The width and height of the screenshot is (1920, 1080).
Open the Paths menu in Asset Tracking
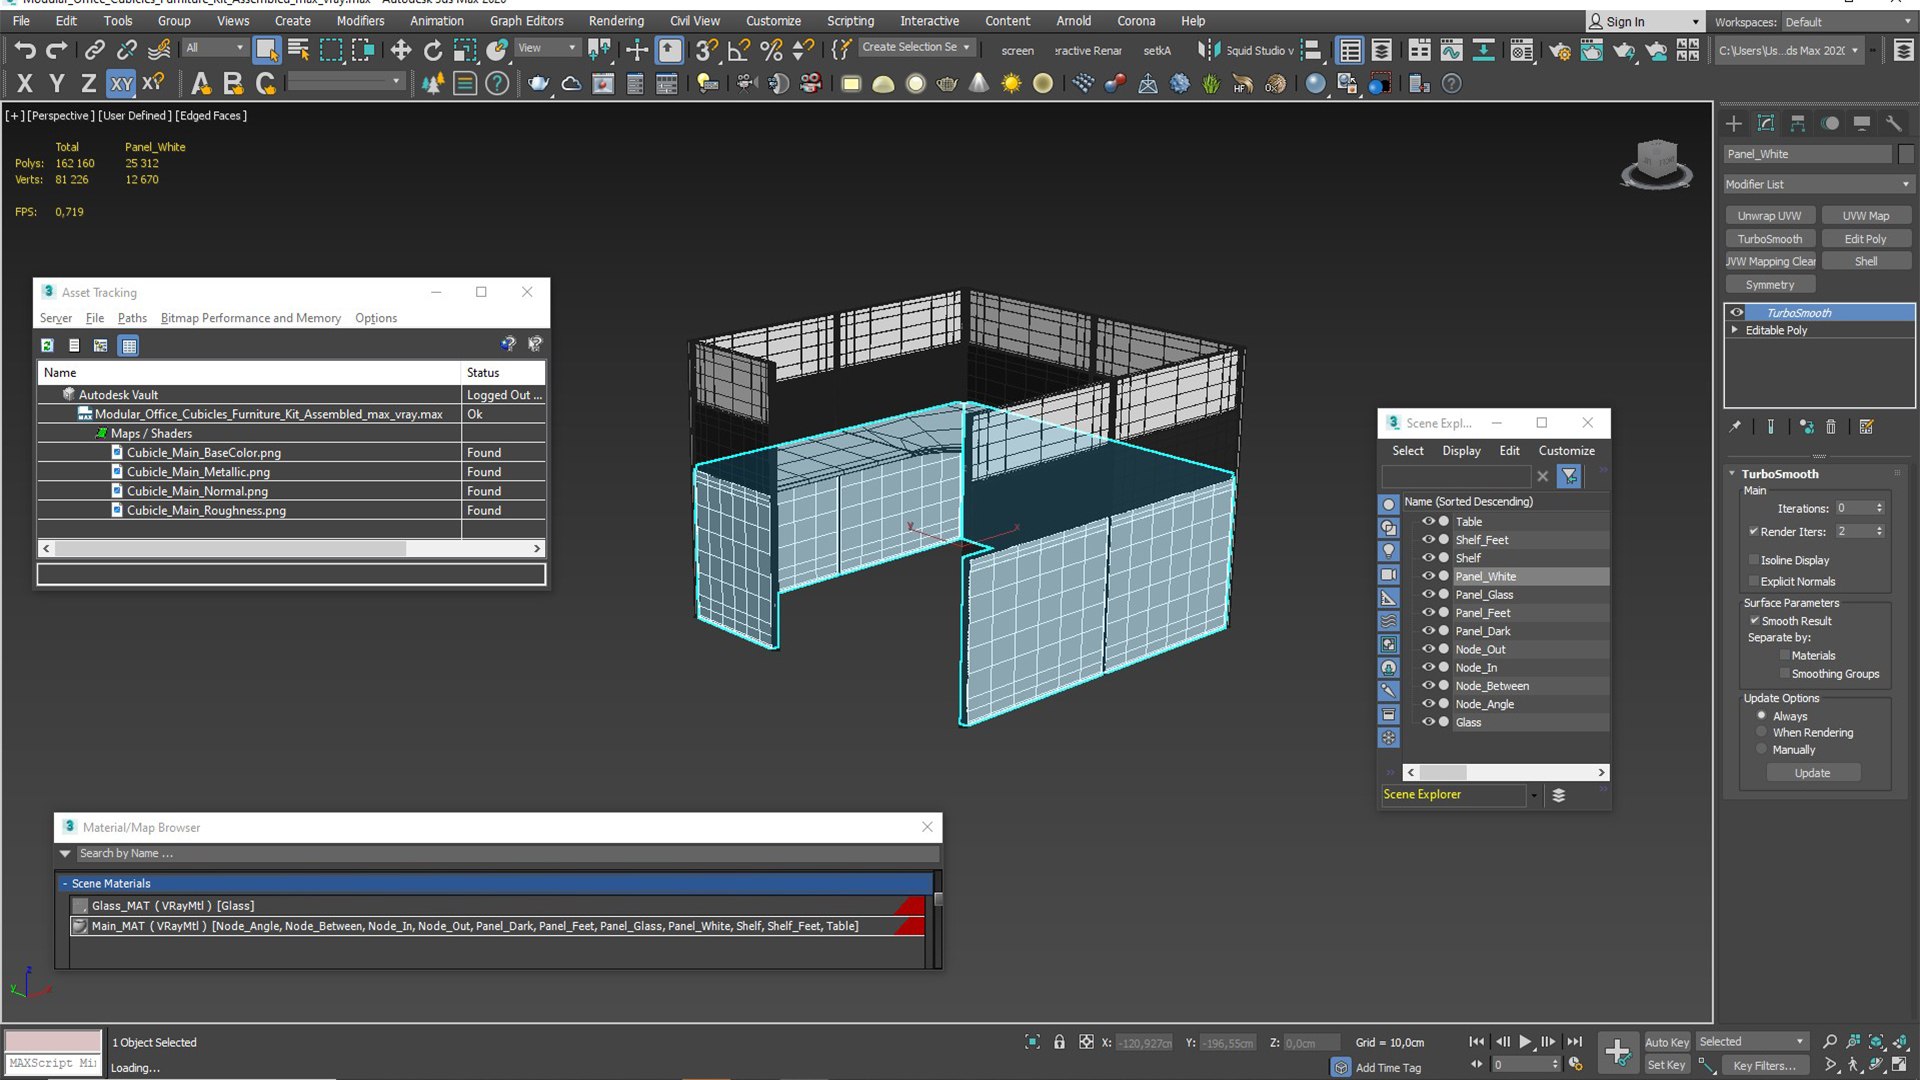[x=132, y=318]
